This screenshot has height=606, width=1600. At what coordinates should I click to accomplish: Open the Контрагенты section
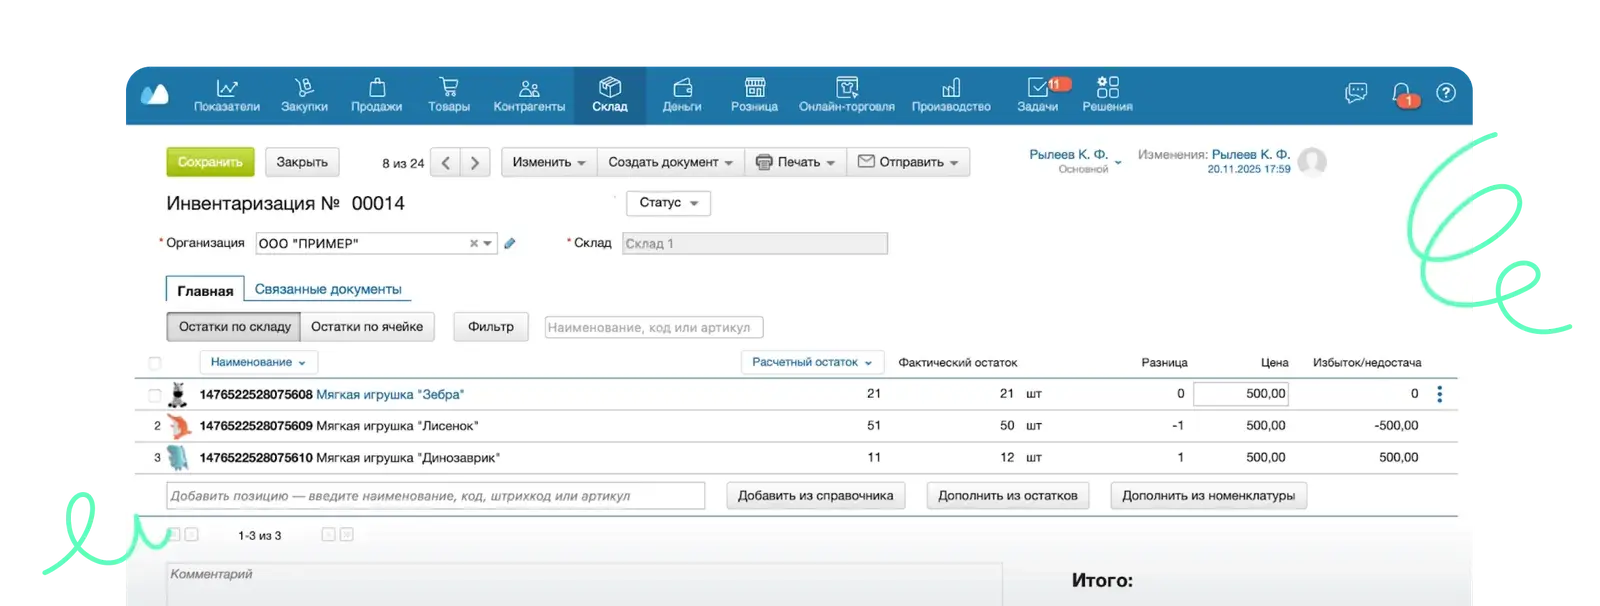coord(529,95)
